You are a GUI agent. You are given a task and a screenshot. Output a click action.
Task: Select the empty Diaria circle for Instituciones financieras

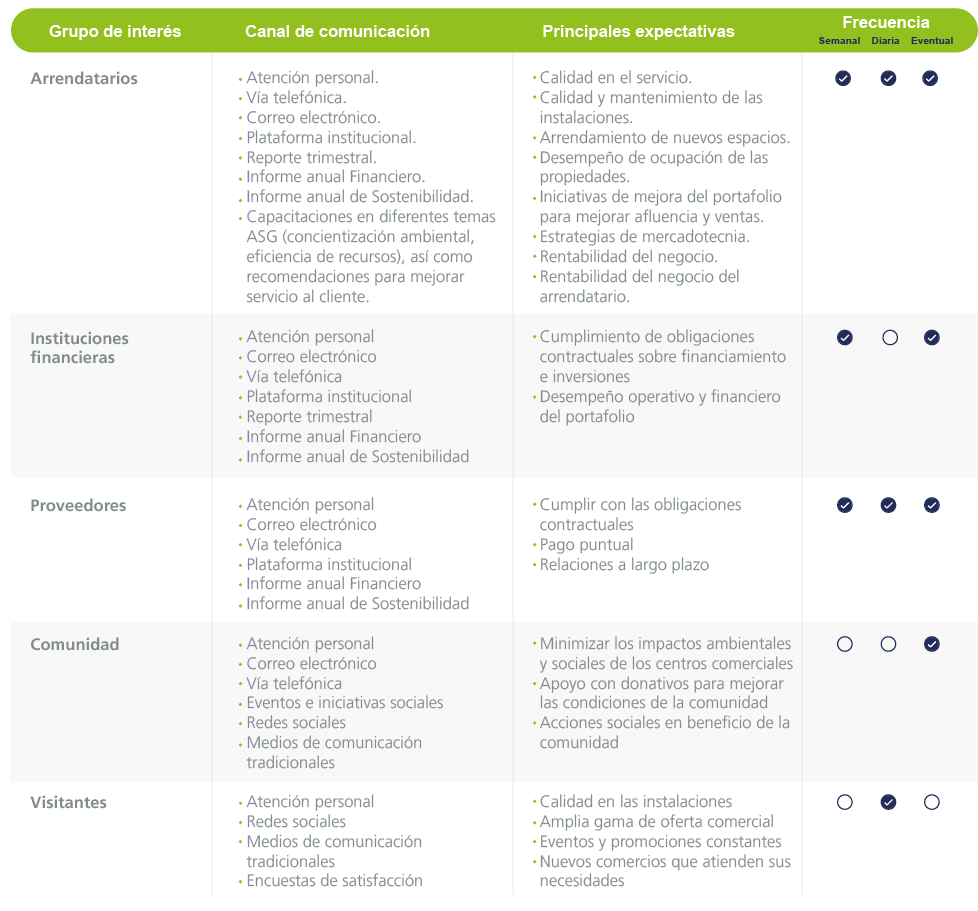pos(890,338)
